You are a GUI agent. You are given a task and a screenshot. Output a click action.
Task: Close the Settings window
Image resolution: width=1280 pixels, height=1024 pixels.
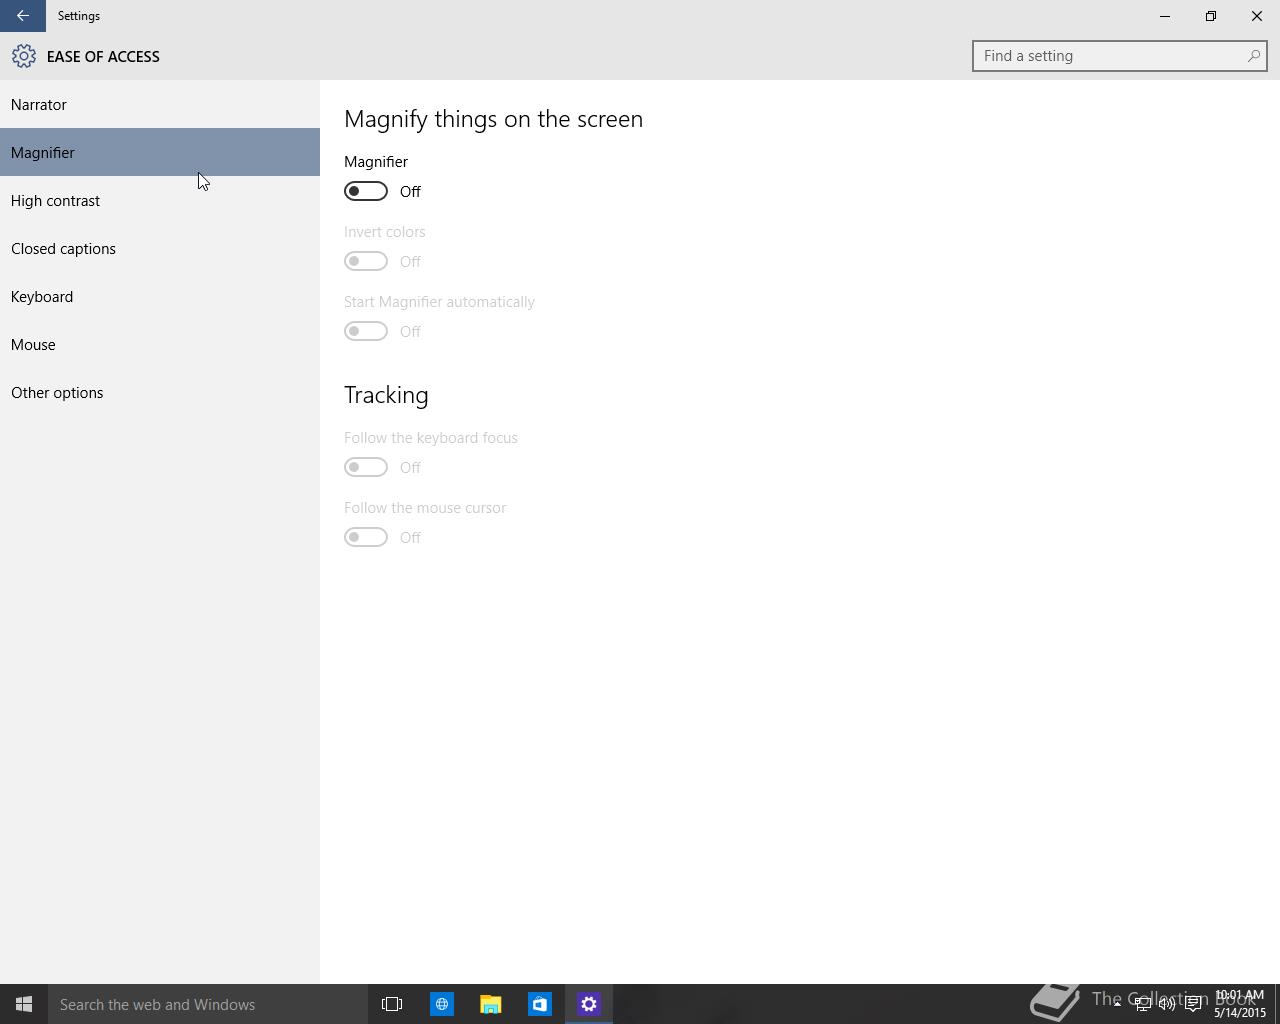pos(1257,16)
